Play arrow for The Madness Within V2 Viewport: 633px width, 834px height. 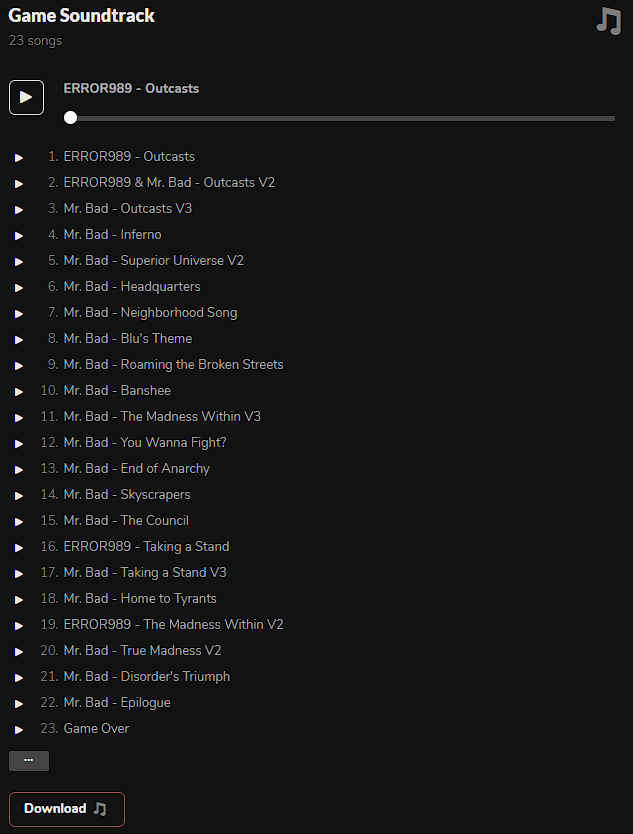(x=19, y=626)
